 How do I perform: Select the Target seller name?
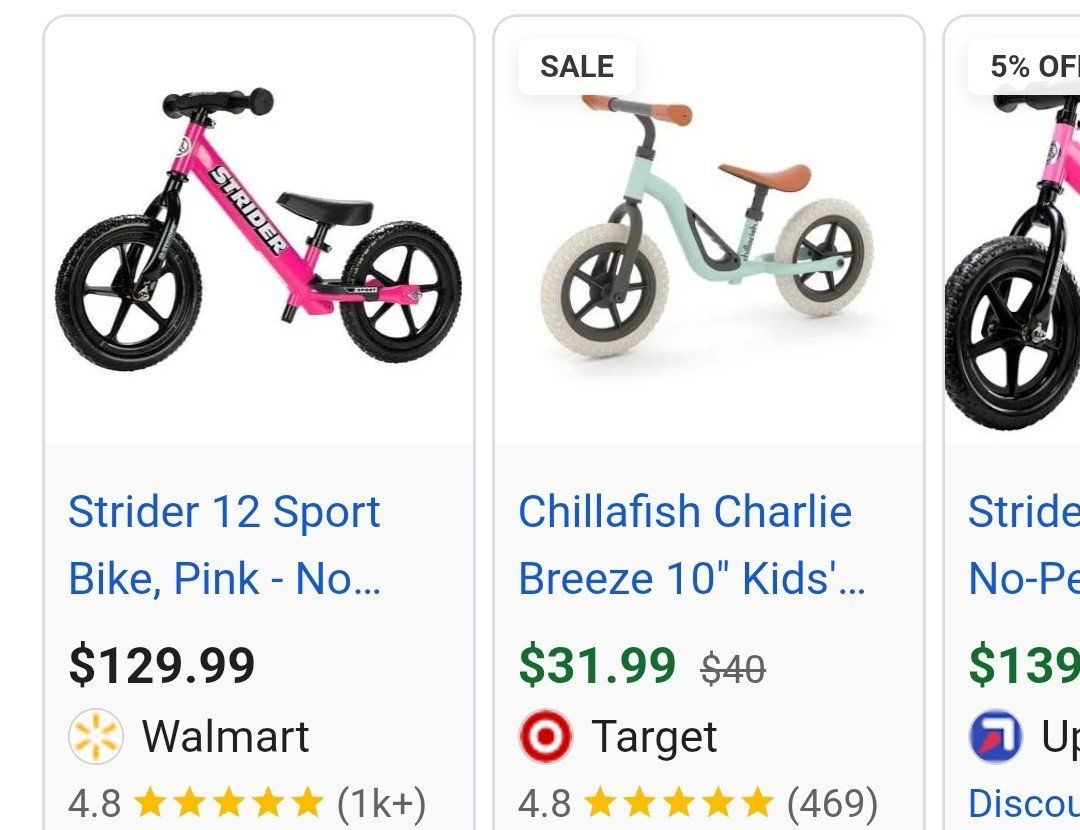654,737
